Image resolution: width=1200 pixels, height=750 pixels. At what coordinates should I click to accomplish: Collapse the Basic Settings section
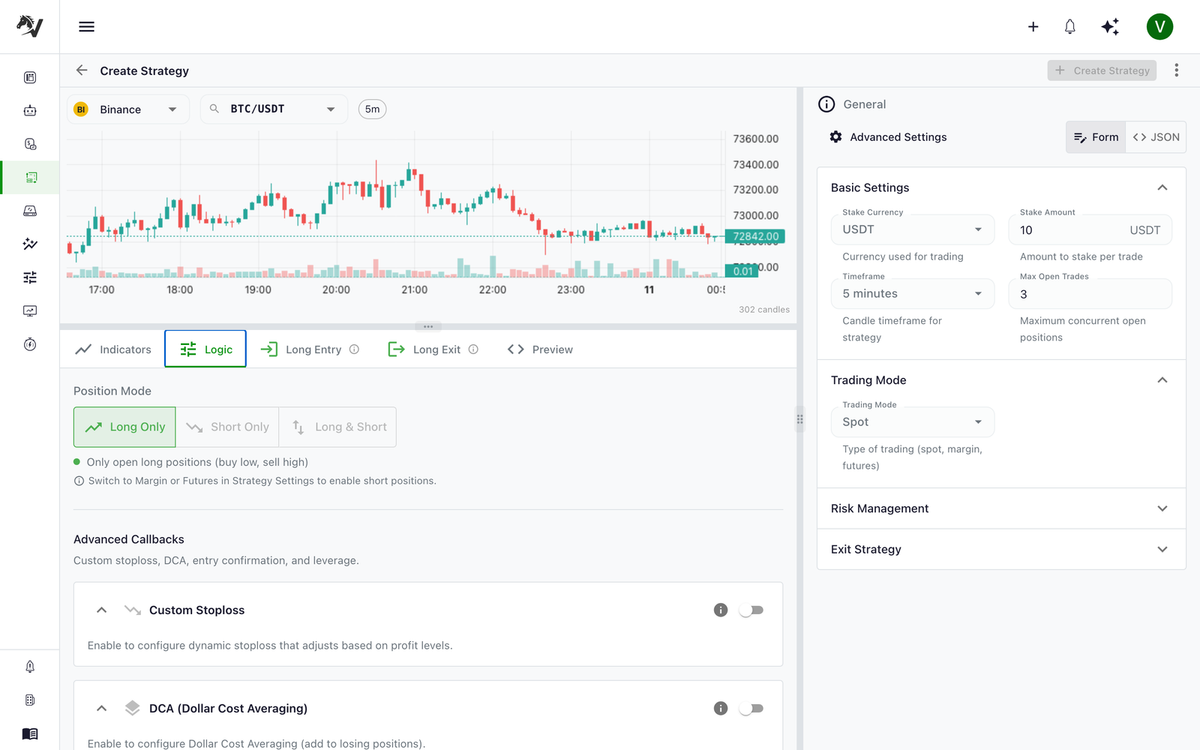coord(1162,187)
